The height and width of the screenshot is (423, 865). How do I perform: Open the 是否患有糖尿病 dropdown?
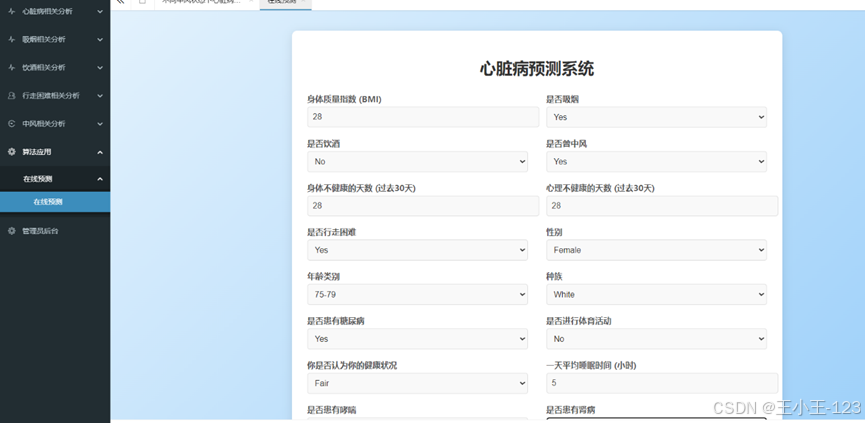pyautogui.click(x=417, y=339)
